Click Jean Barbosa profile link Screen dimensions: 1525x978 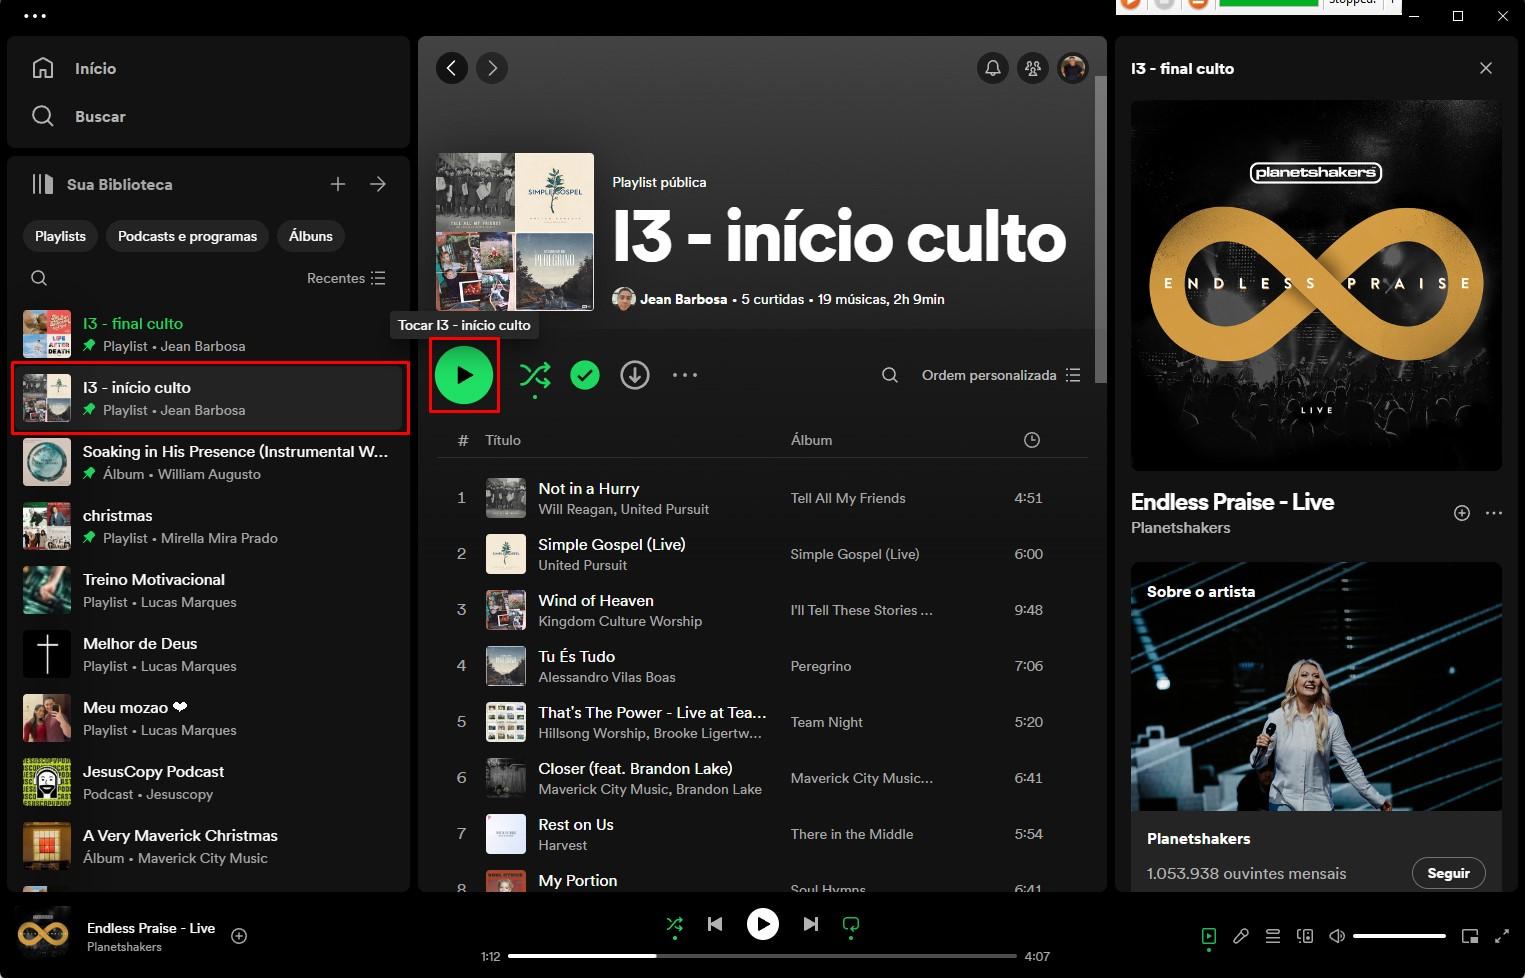[x=683, y=299]
